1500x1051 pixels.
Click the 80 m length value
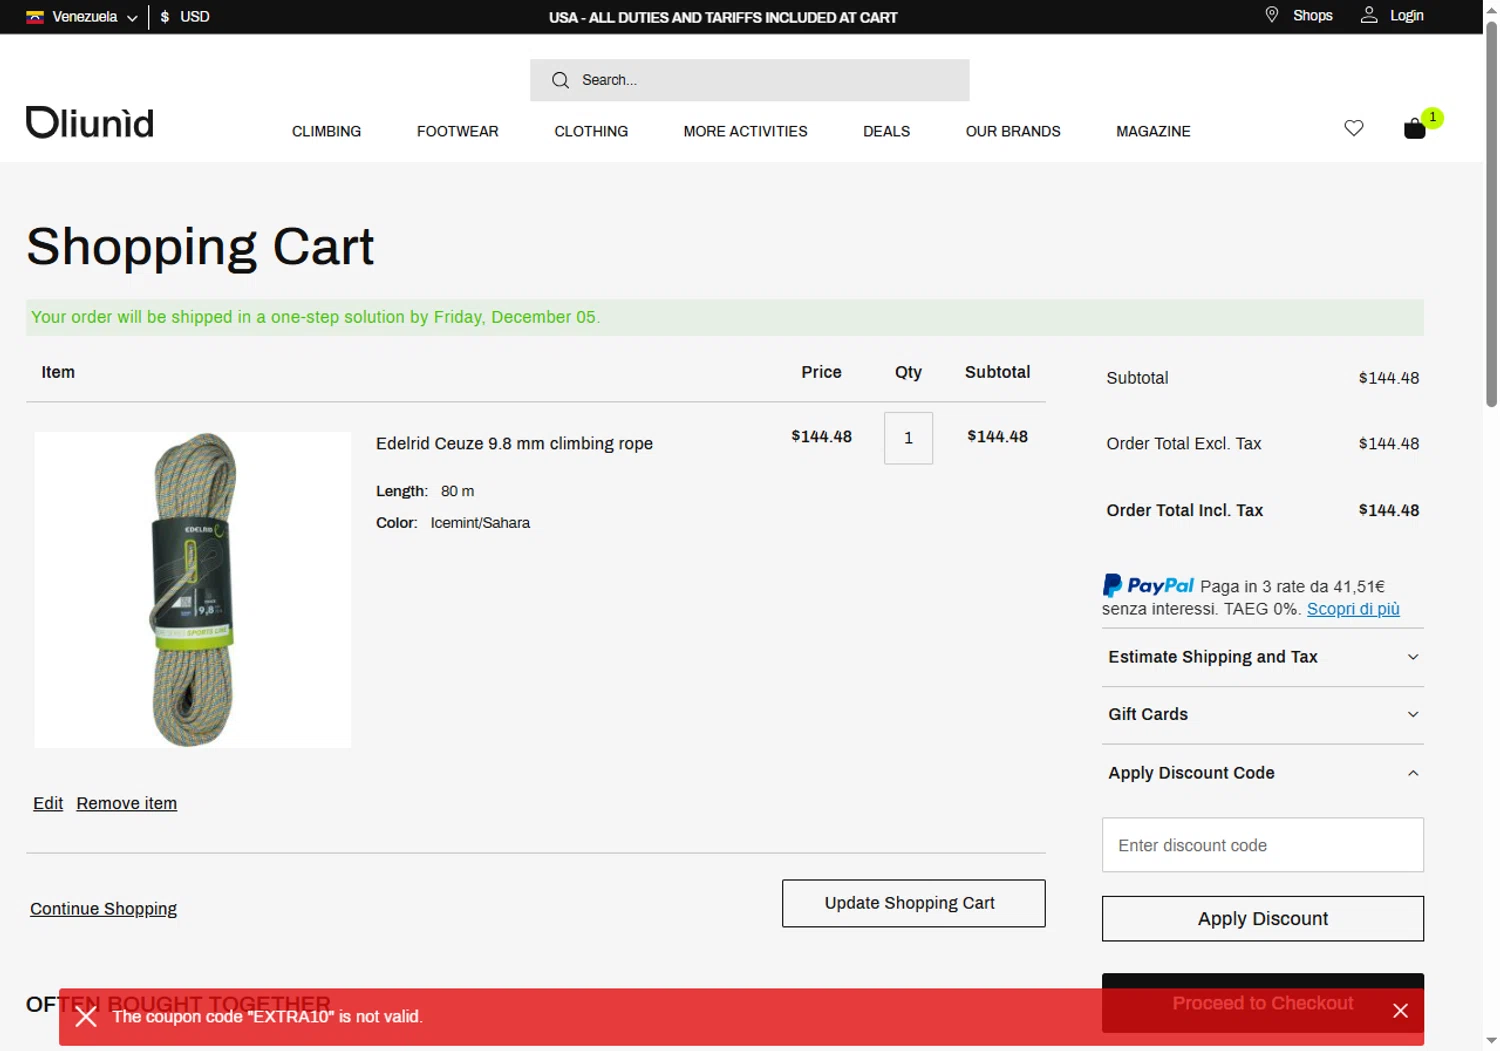(x=457, y=491)
